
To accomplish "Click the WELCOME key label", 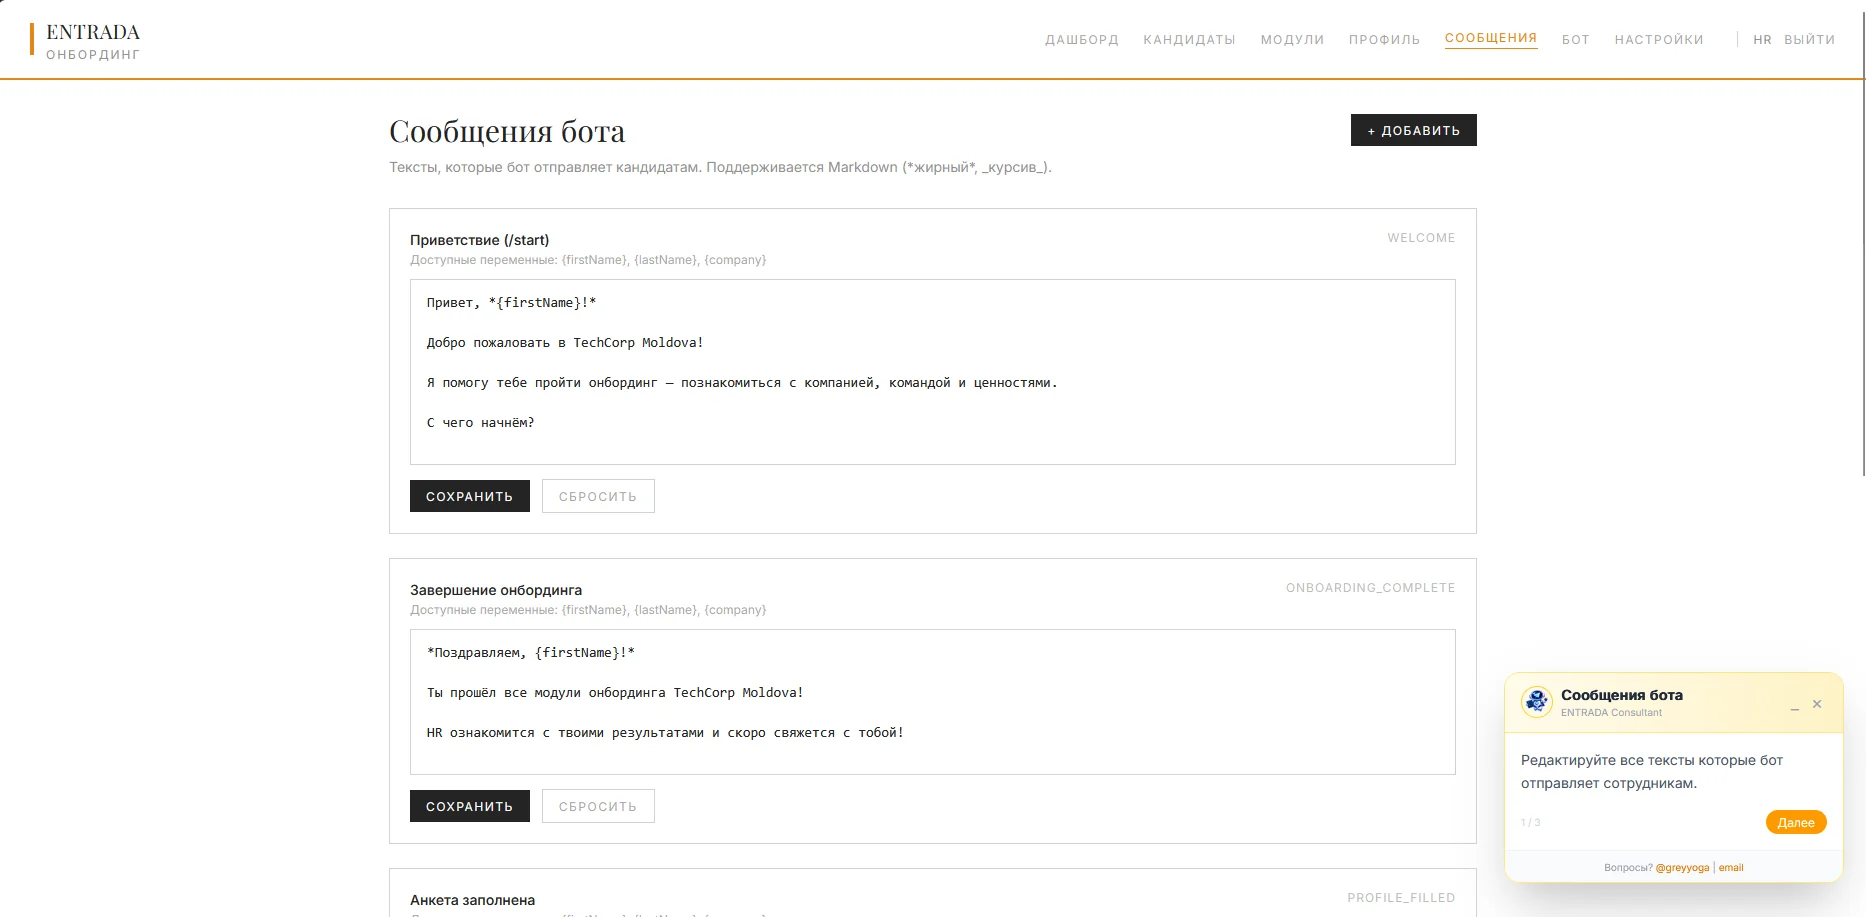I will pos(1421,238).
